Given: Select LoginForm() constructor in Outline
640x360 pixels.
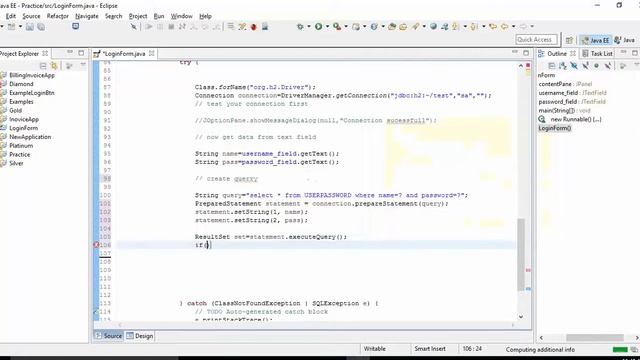Looking at the screenshot, I should 555,128.
